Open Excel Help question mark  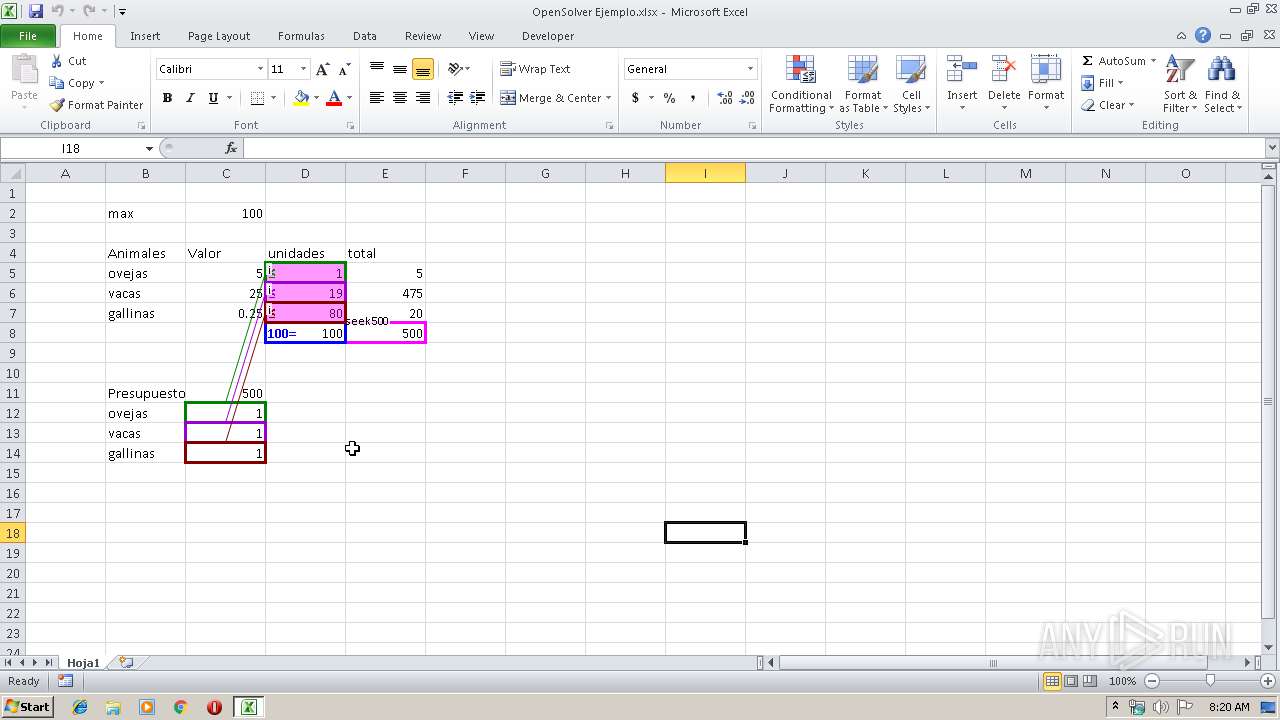[x=1203, y=36]
